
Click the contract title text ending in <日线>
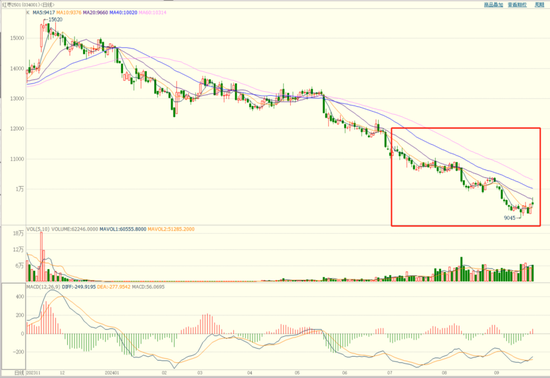pos(28,5)
